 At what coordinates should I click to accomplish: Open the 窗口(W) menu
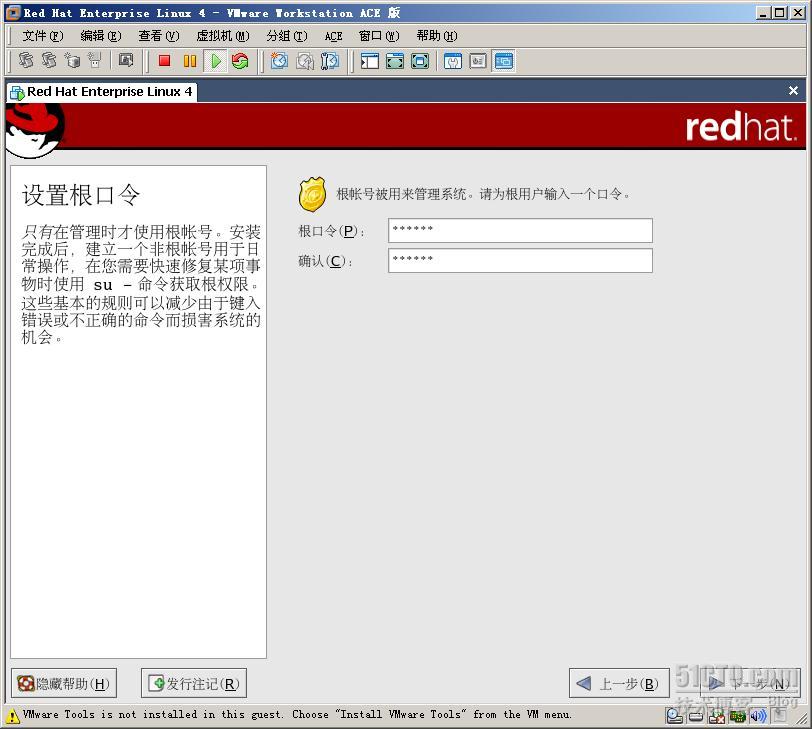[379, 36]
